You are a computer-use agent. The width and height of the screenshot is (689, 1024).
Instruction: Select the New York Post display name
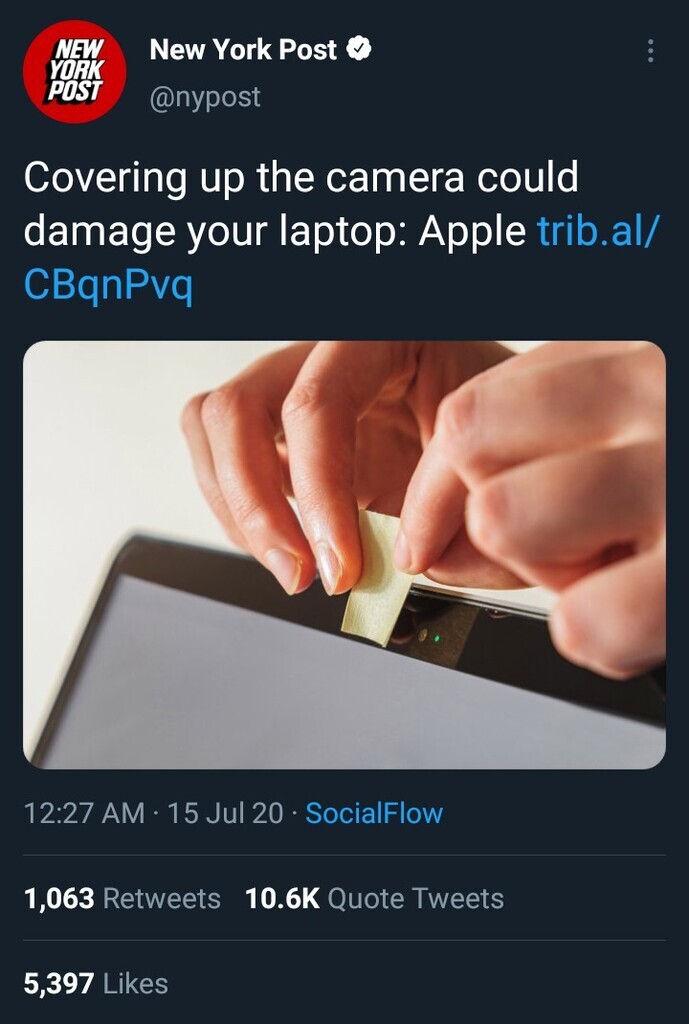click(243, 50)
